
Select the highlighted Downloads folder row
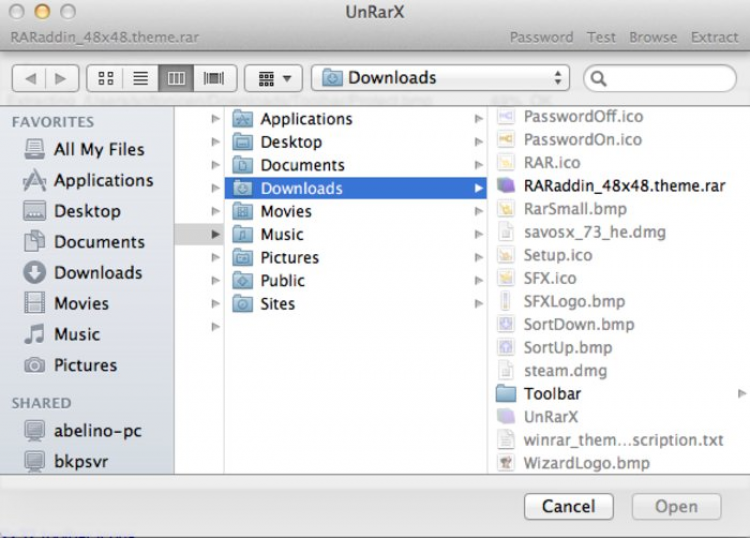tap(355, 188)
